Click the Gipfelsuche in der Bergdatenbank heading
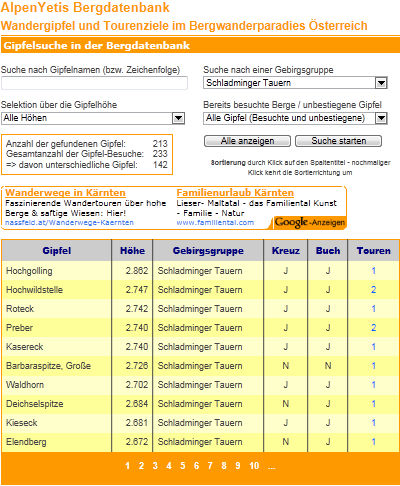 pos(97,46)
